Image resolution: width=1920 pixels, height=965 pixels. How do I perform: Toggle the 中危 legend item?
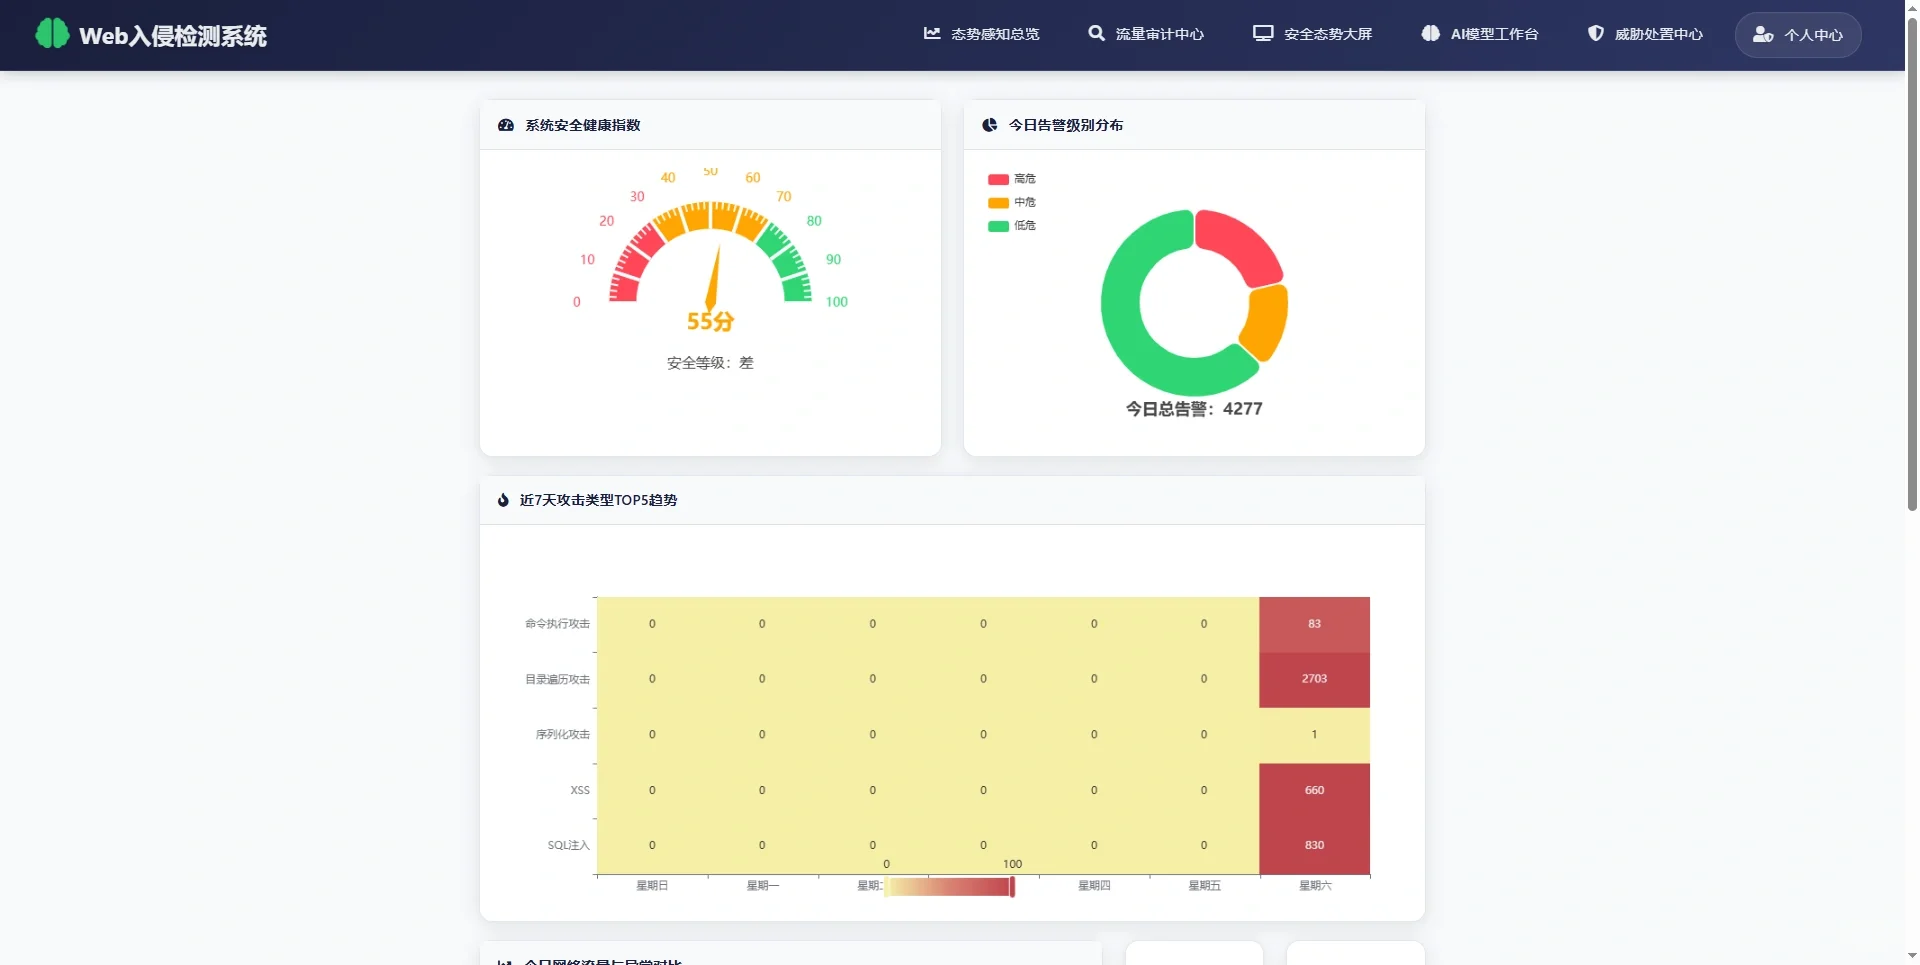1012,202
